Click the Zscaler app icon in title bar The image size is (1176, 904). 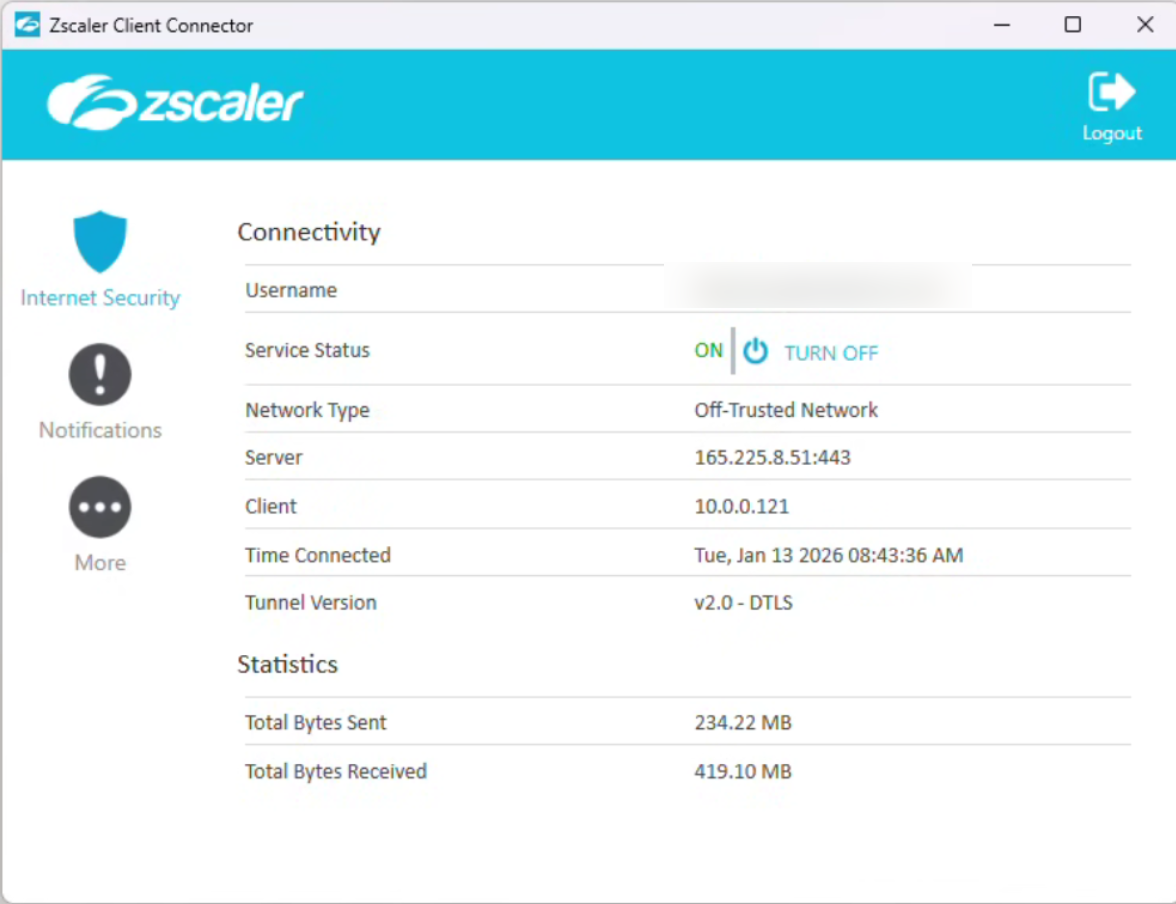[27, 25]
